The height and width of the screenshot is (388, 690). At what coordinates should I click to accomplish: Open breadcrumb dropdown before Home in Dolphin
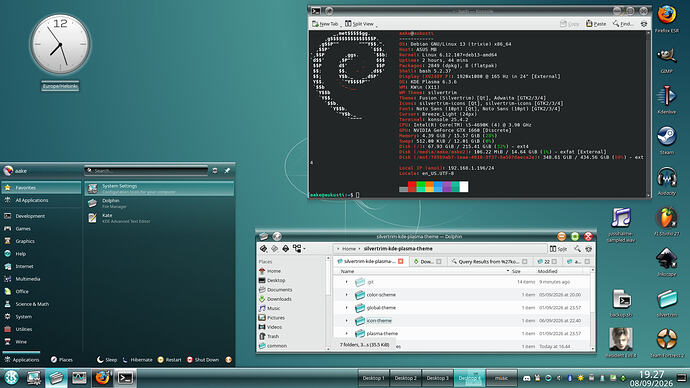click(x=338, y=249)
